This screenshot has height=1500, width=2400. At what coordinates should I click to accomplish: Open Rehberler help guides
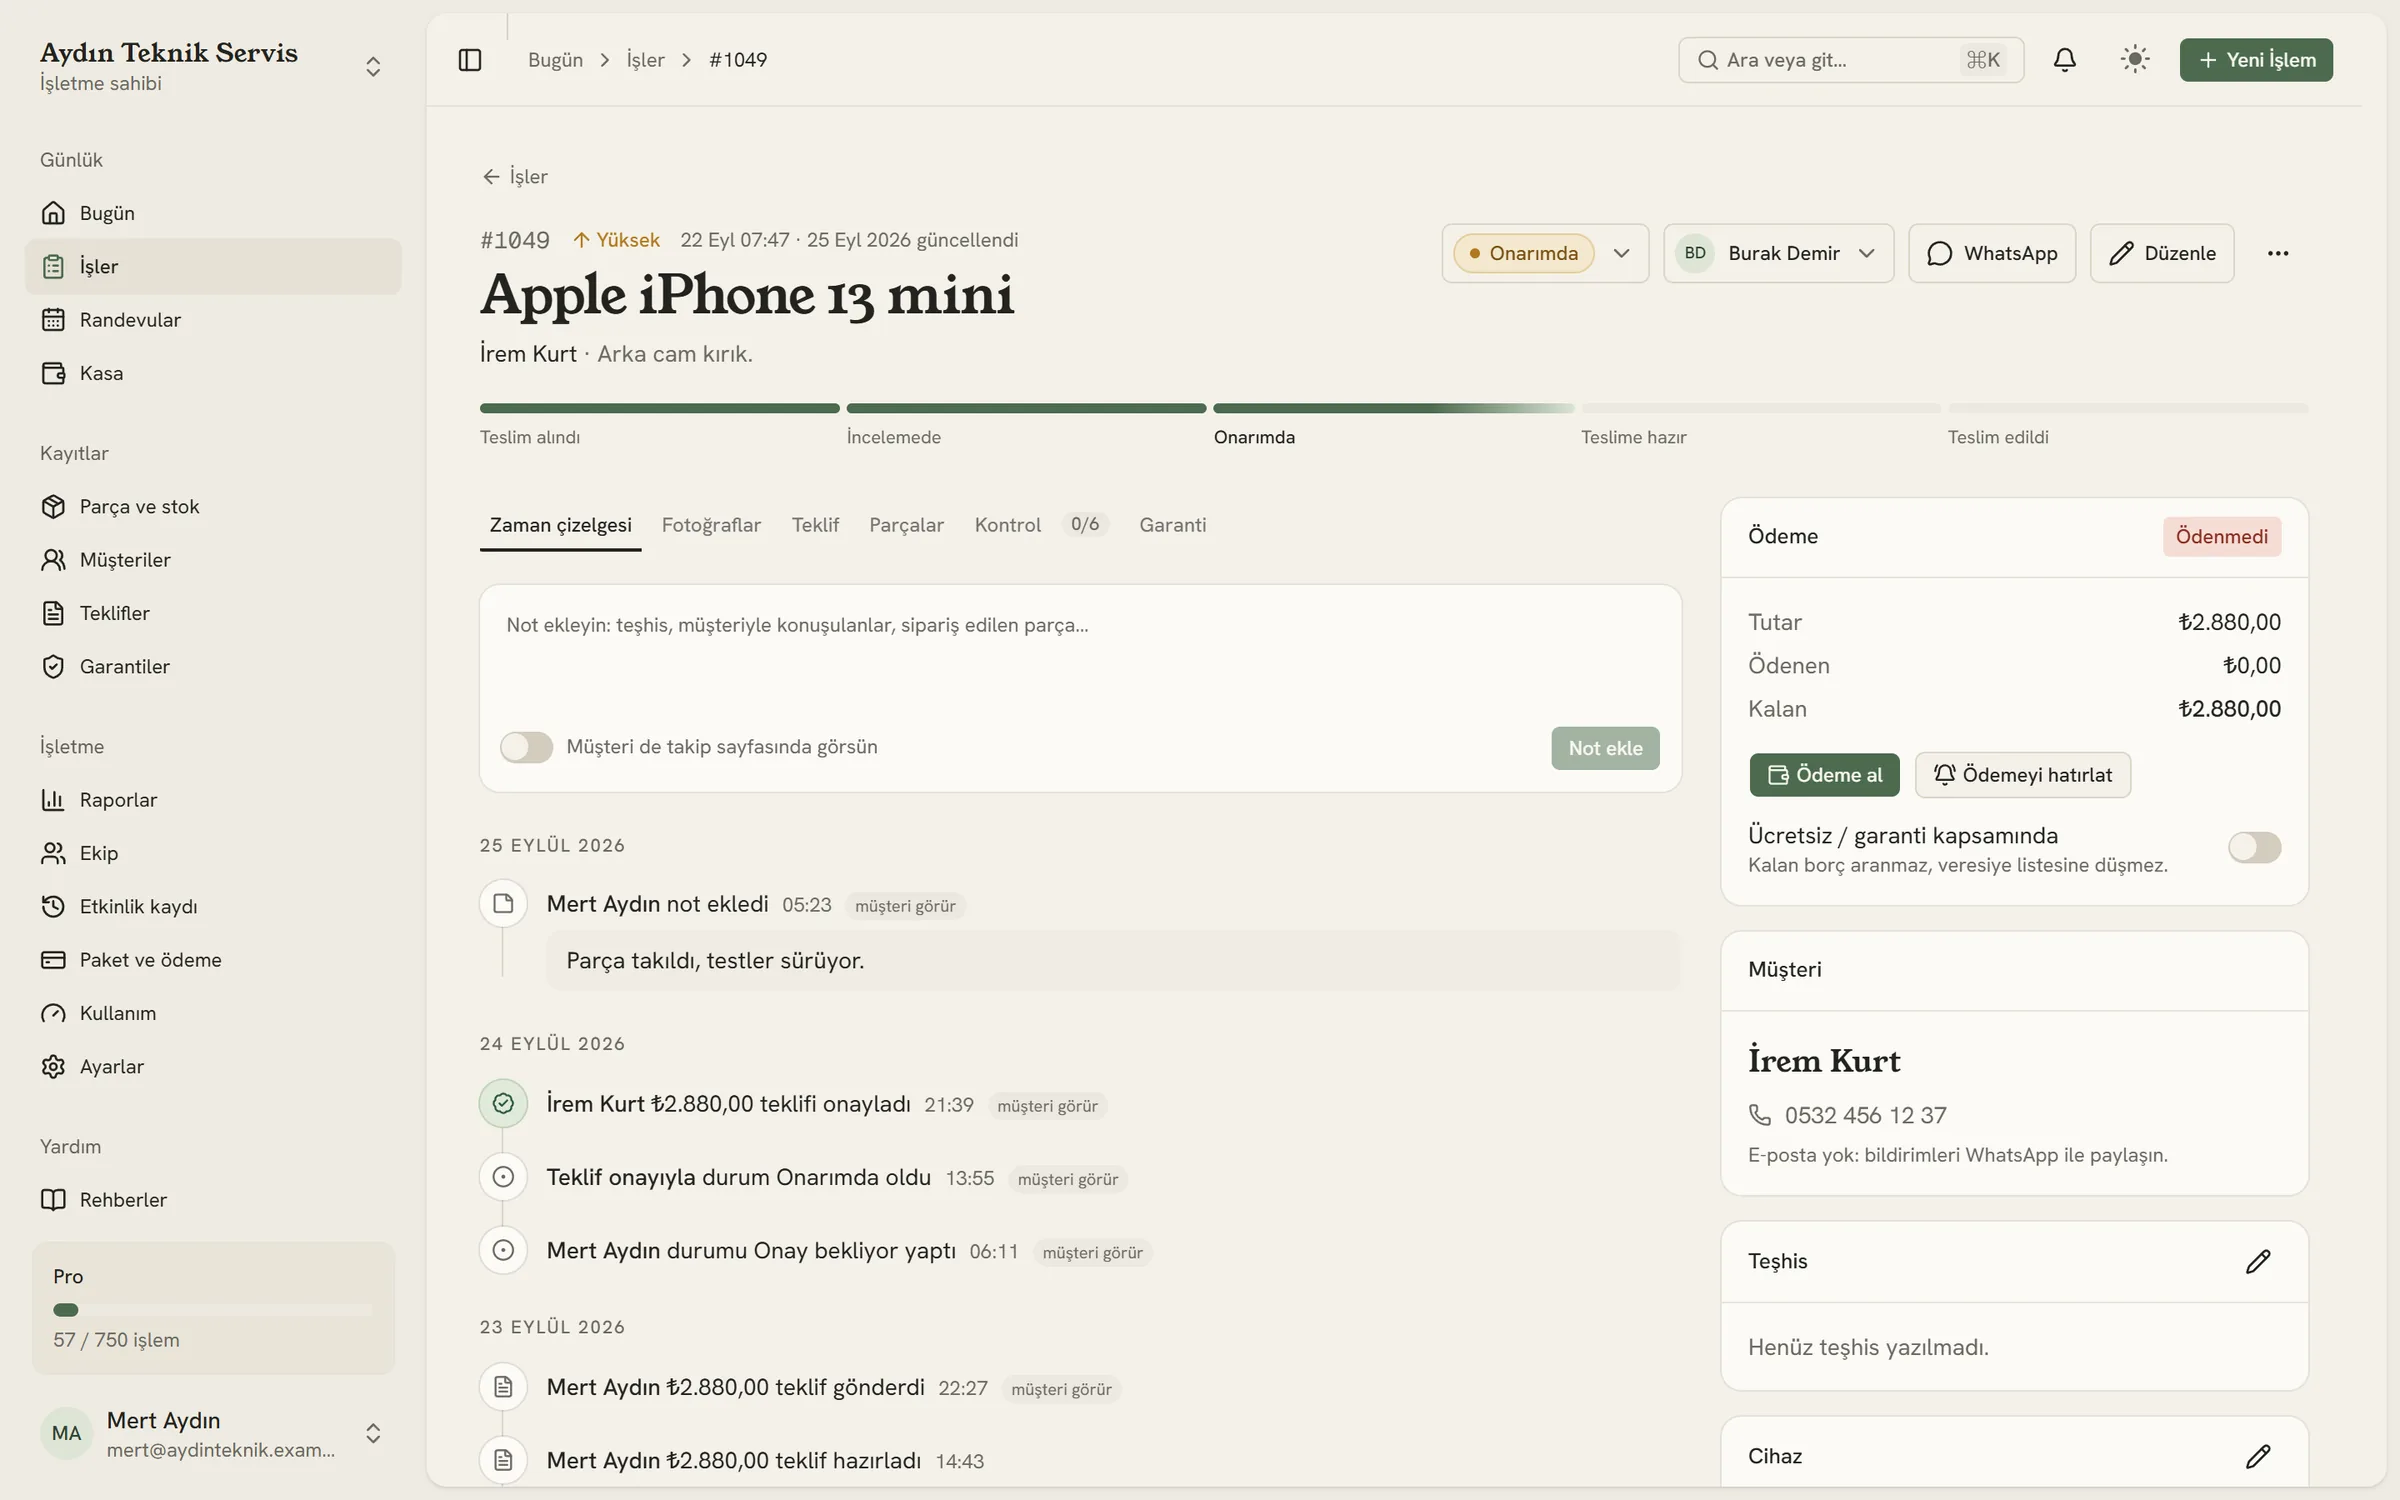point(213,1200)
